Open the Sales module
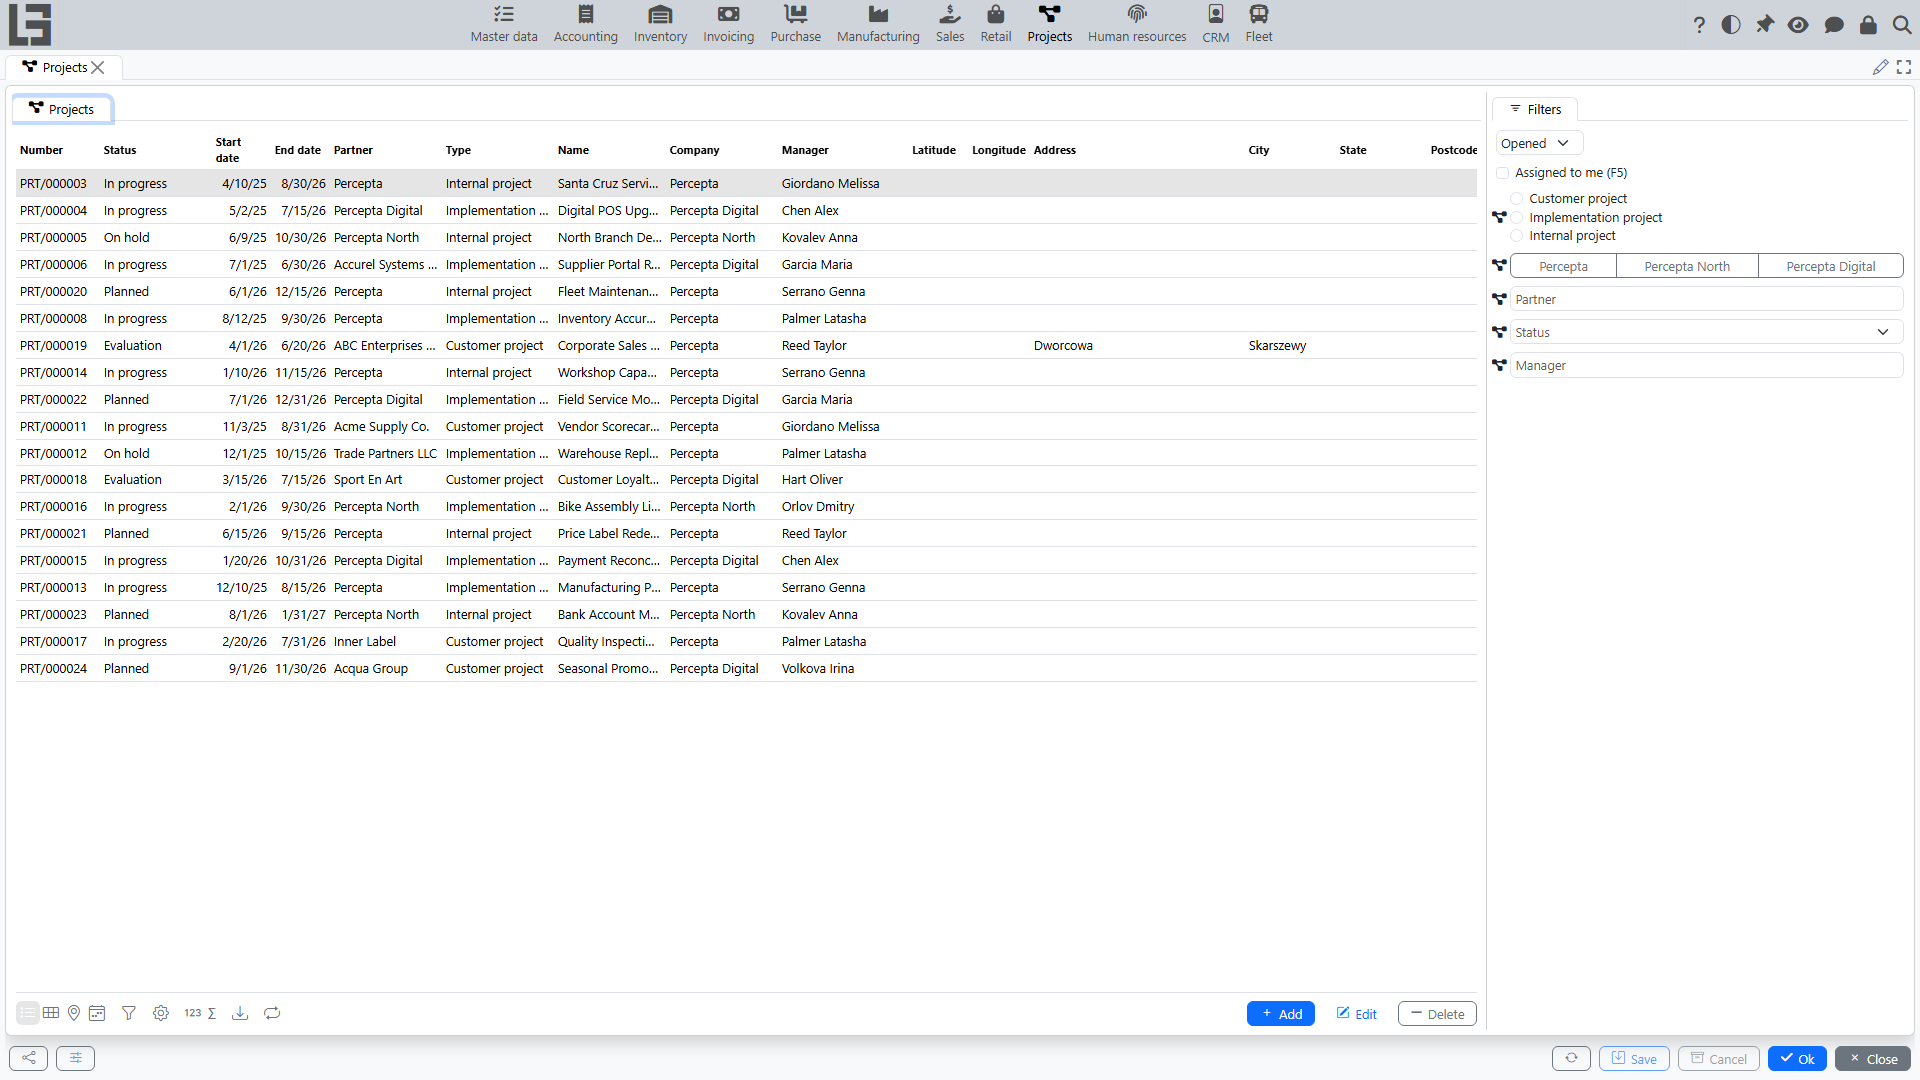Image resolution: width=1920 pixels, height=1080 pixels. coord(950,24)
